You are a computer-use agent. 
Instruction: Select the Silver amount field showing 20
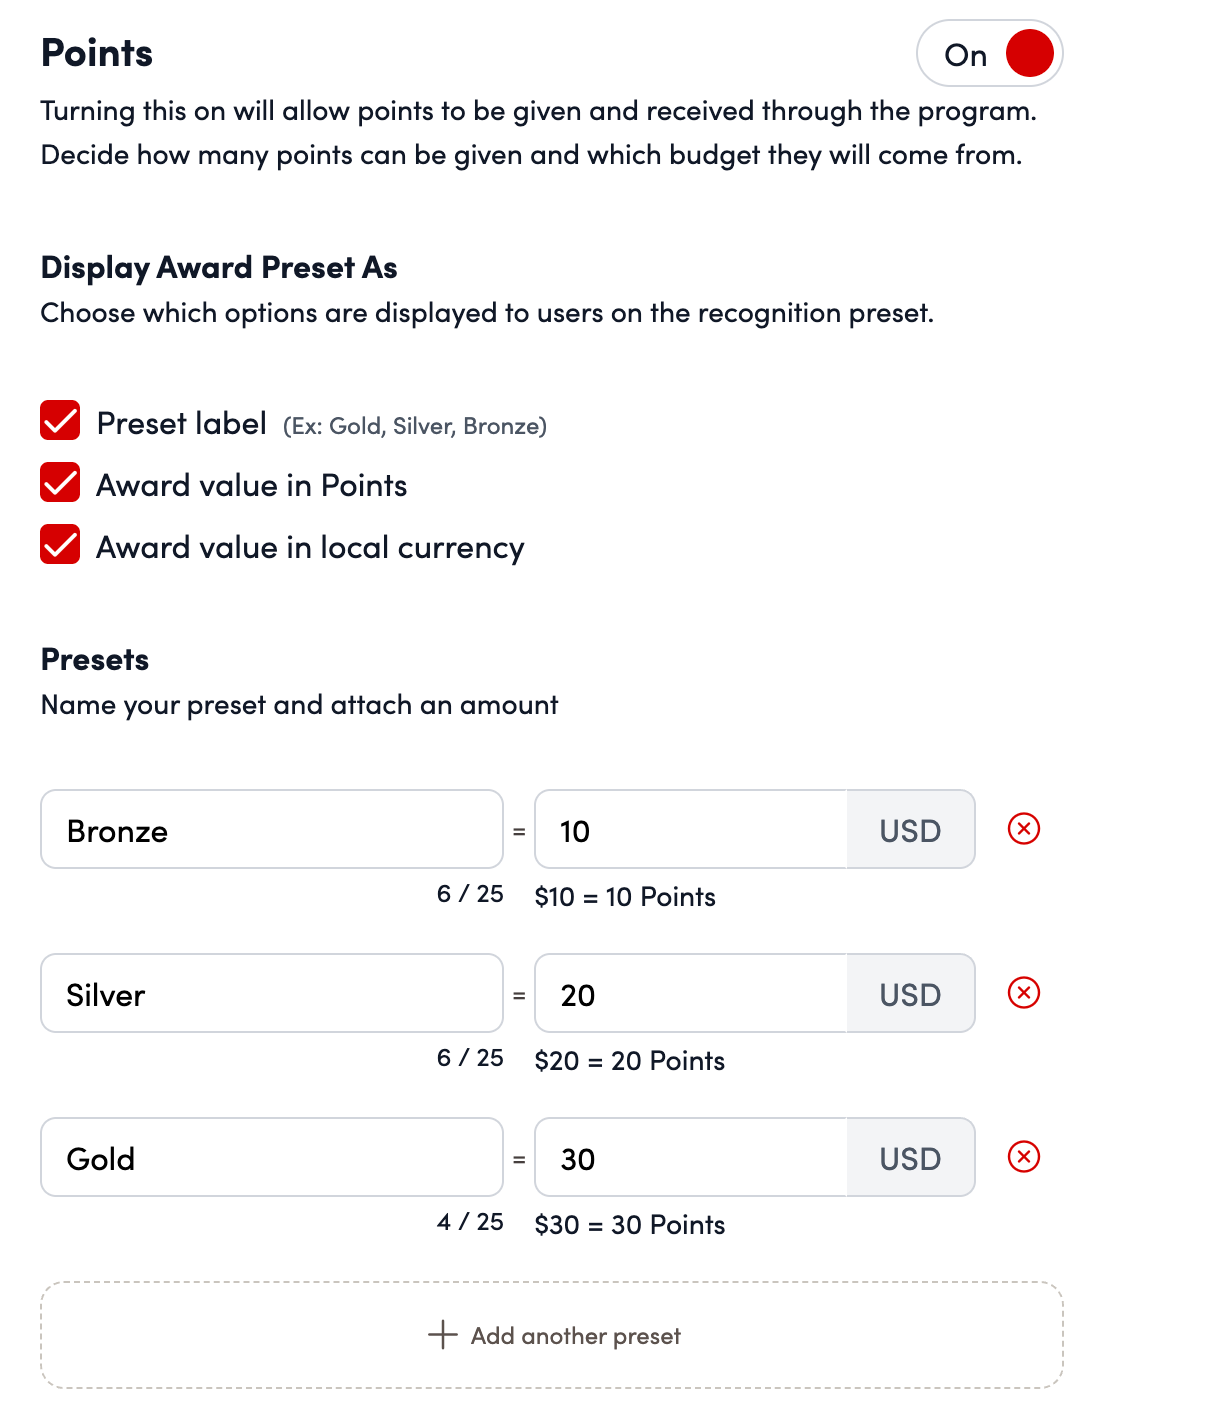point(691,994)
